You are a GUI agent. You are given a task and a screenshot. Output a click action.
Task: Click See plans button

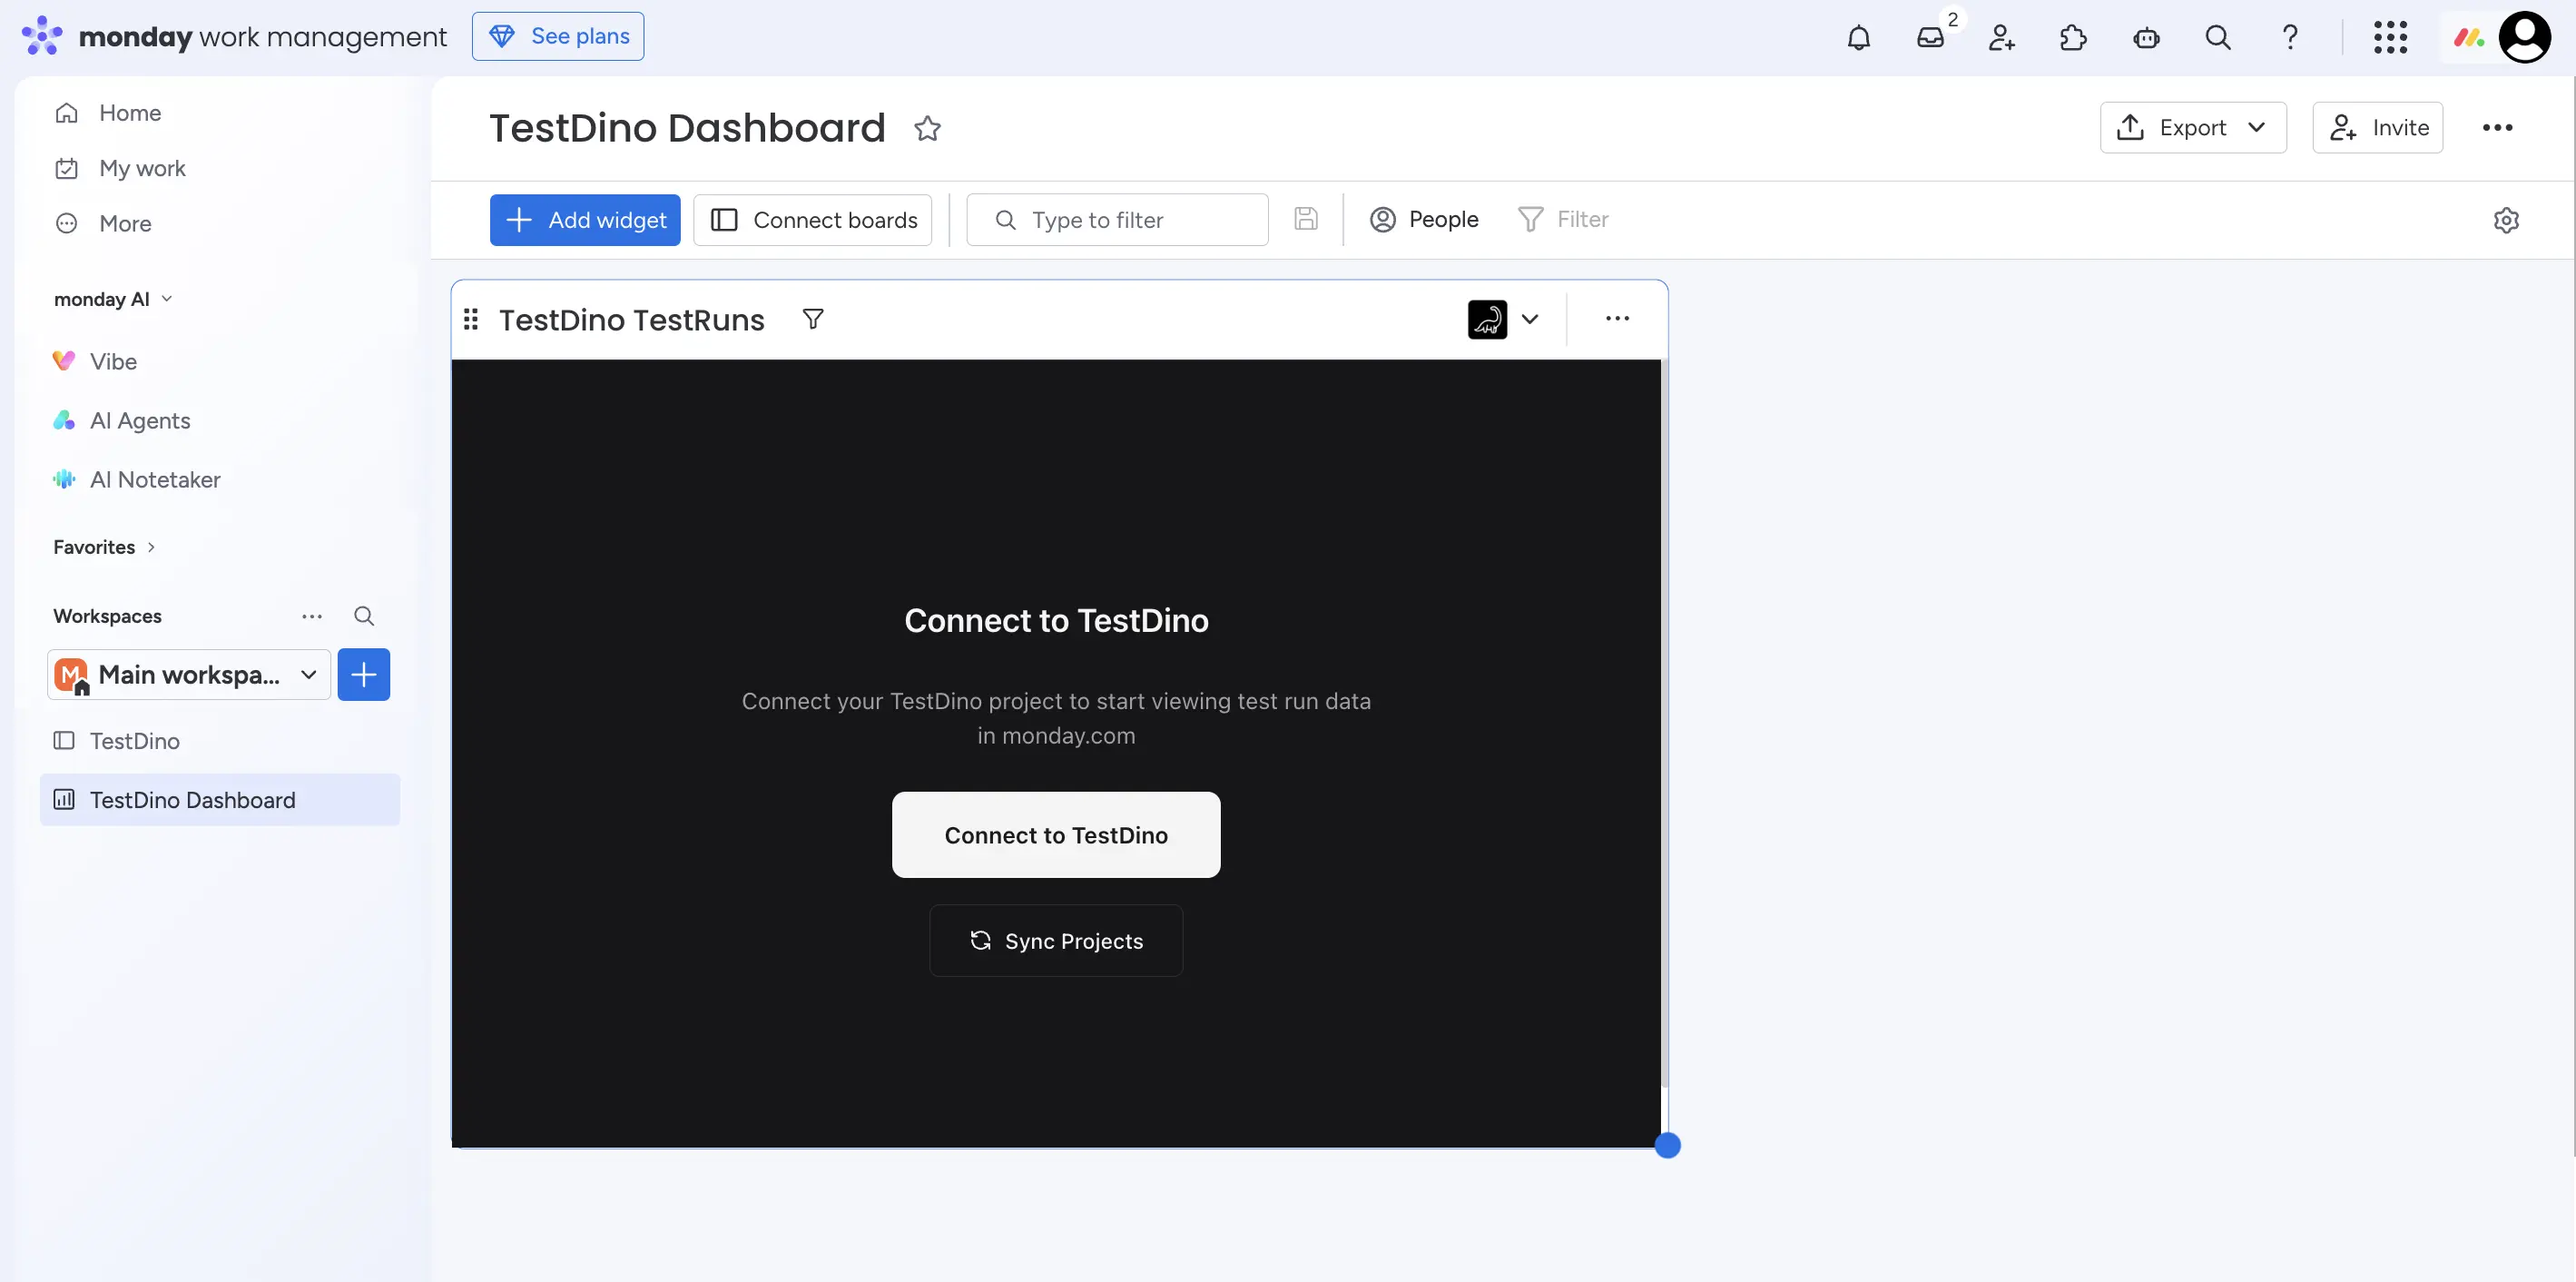557,36
